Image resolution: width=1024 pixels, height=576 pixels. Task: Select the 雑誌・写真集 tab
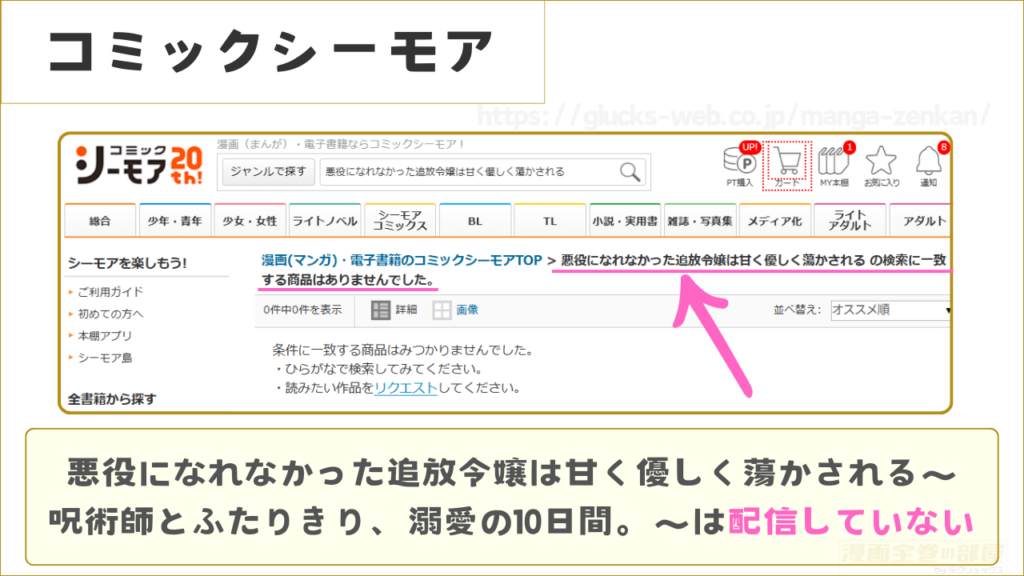699,221
